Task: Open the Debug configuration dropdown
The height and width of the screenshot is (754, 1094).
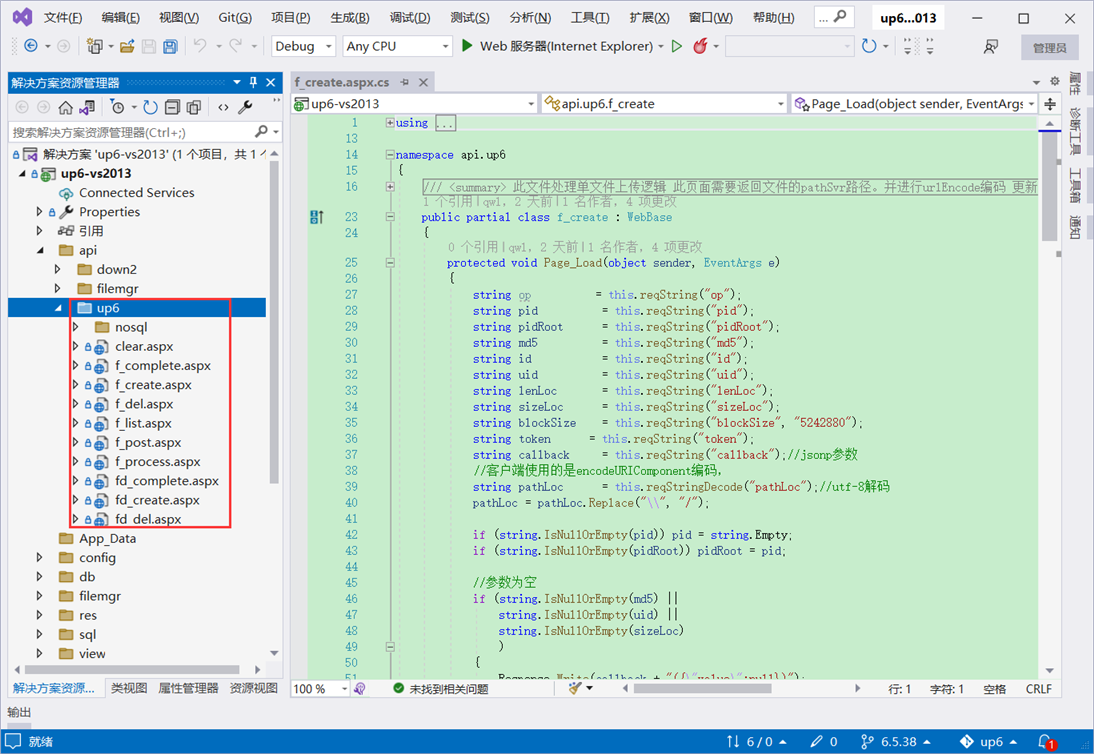Action: click(304, 47)
